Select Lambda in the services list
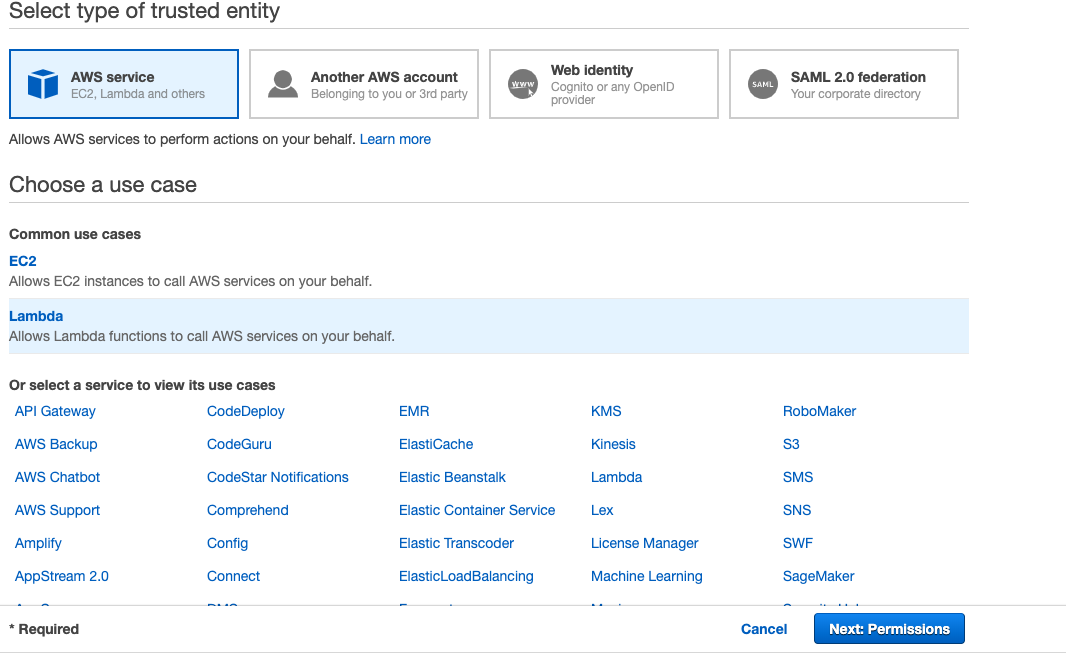Screen dimensions: 1066x653 617,477
